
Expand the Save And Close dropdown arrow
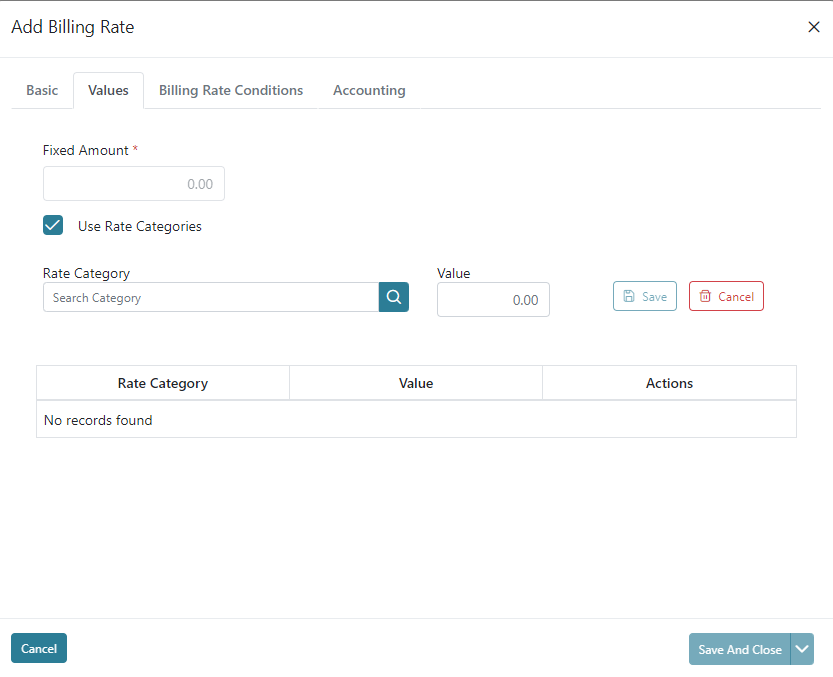(x=802, y=649)
